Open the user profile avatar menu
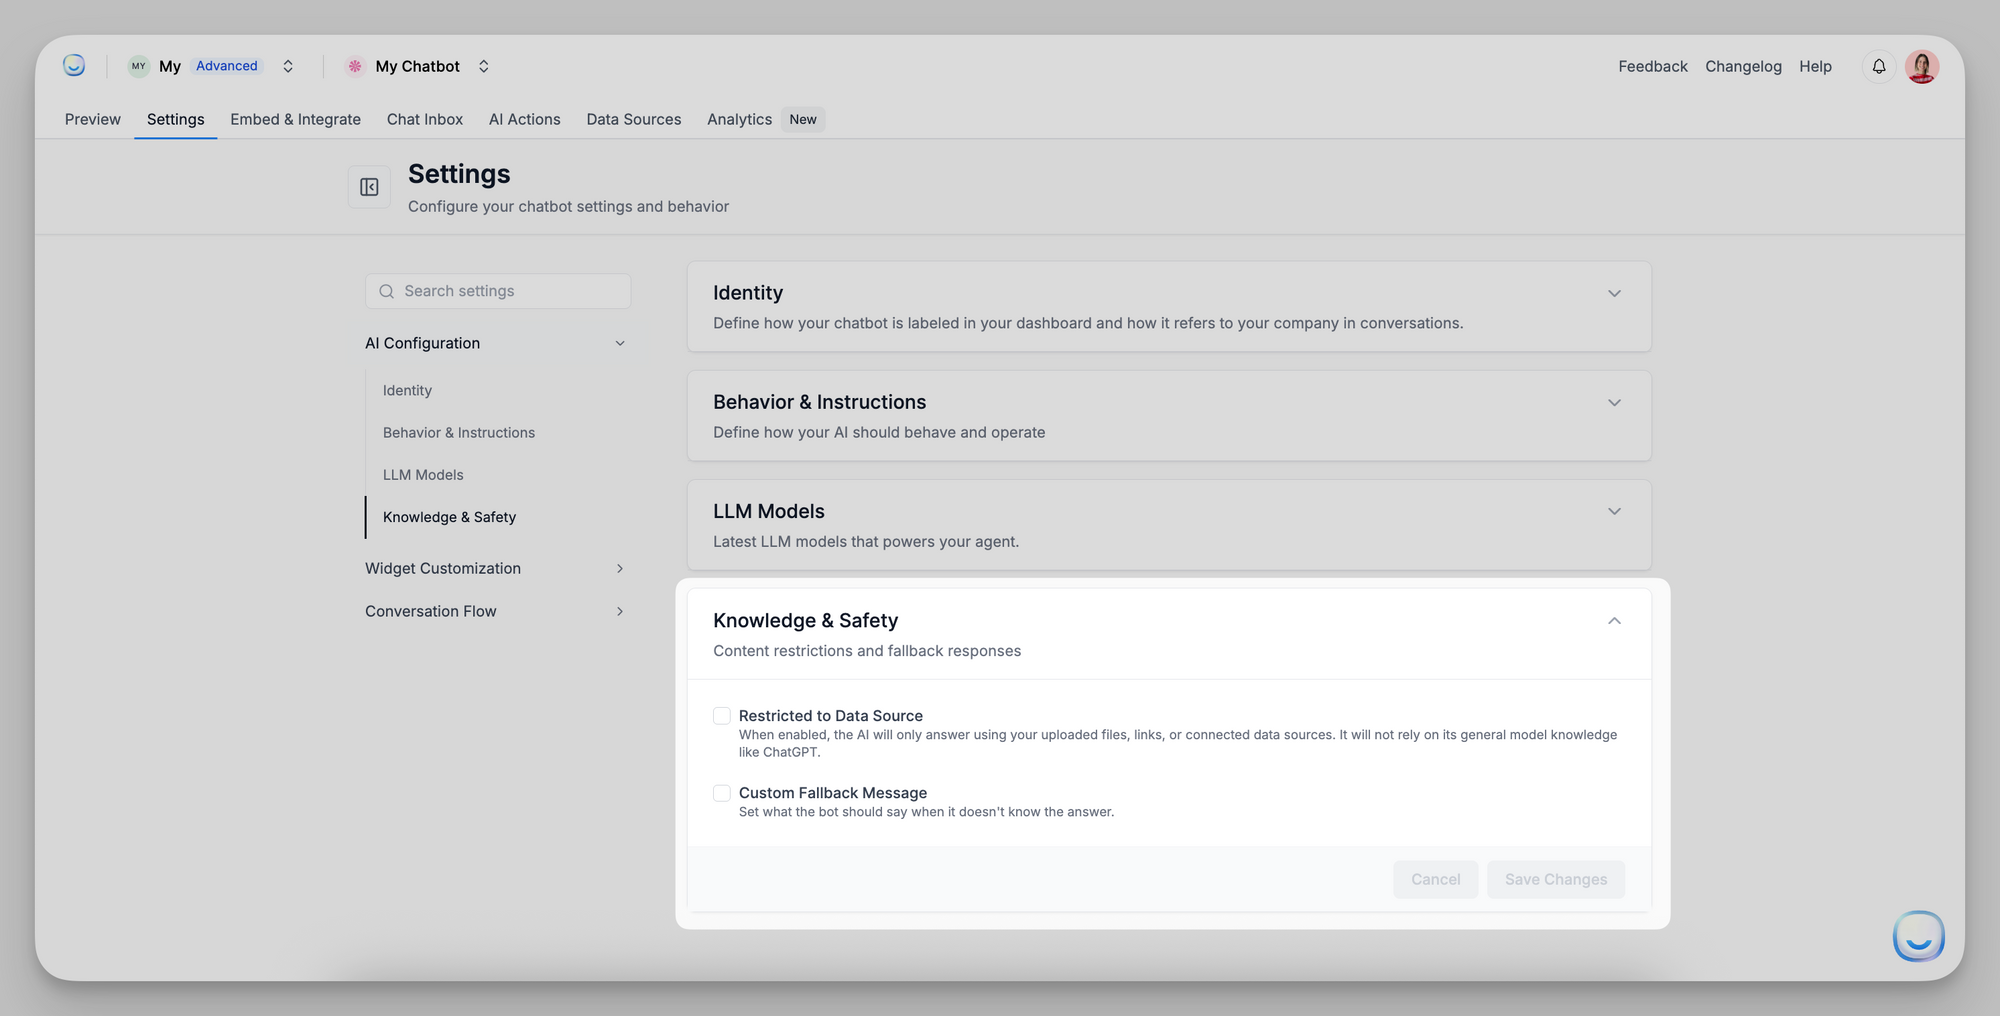The height and width of the screenshot is (1016, 2000). point(1922,66)
